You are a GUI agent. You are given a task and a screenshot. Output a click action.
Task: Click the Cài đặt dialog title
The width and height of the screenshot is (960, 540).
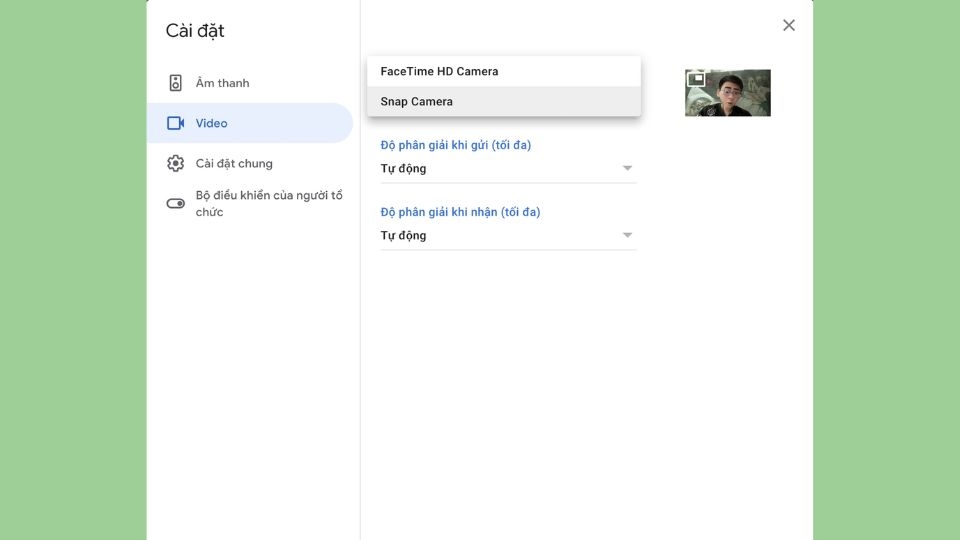pos(195,31)
